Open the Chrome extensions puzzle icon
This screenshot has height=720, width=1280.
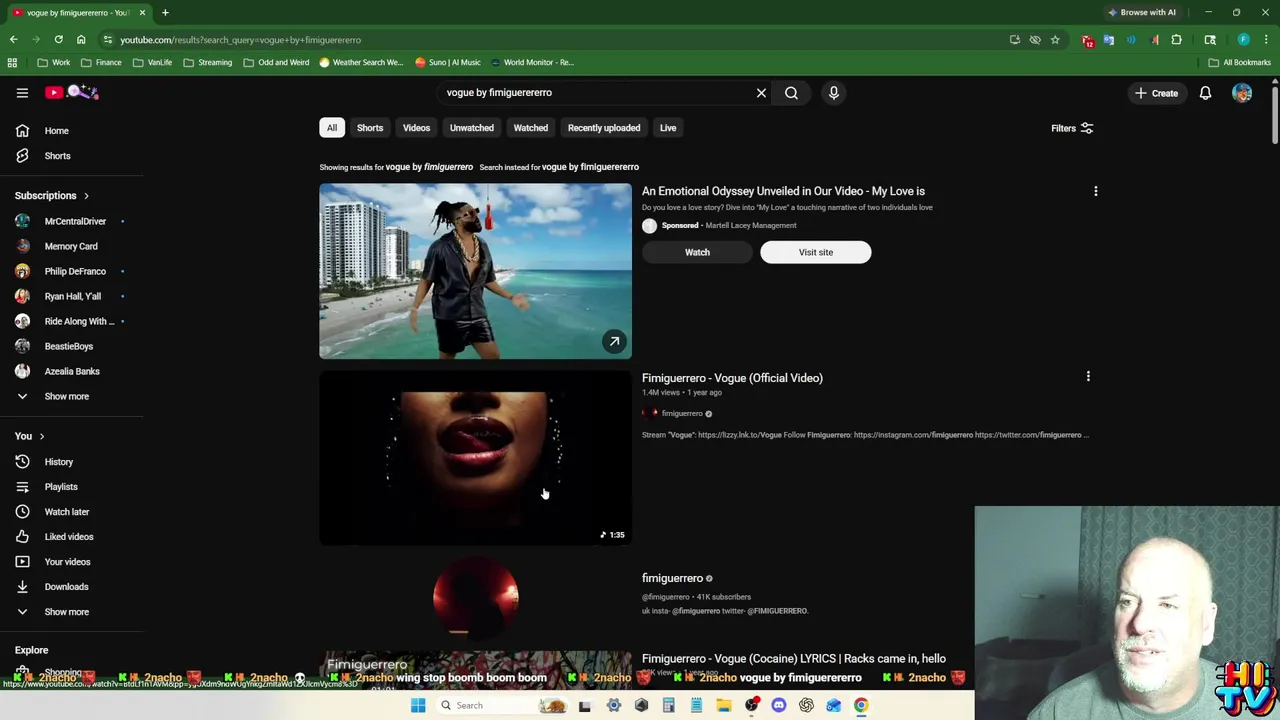pos(1176,40)
